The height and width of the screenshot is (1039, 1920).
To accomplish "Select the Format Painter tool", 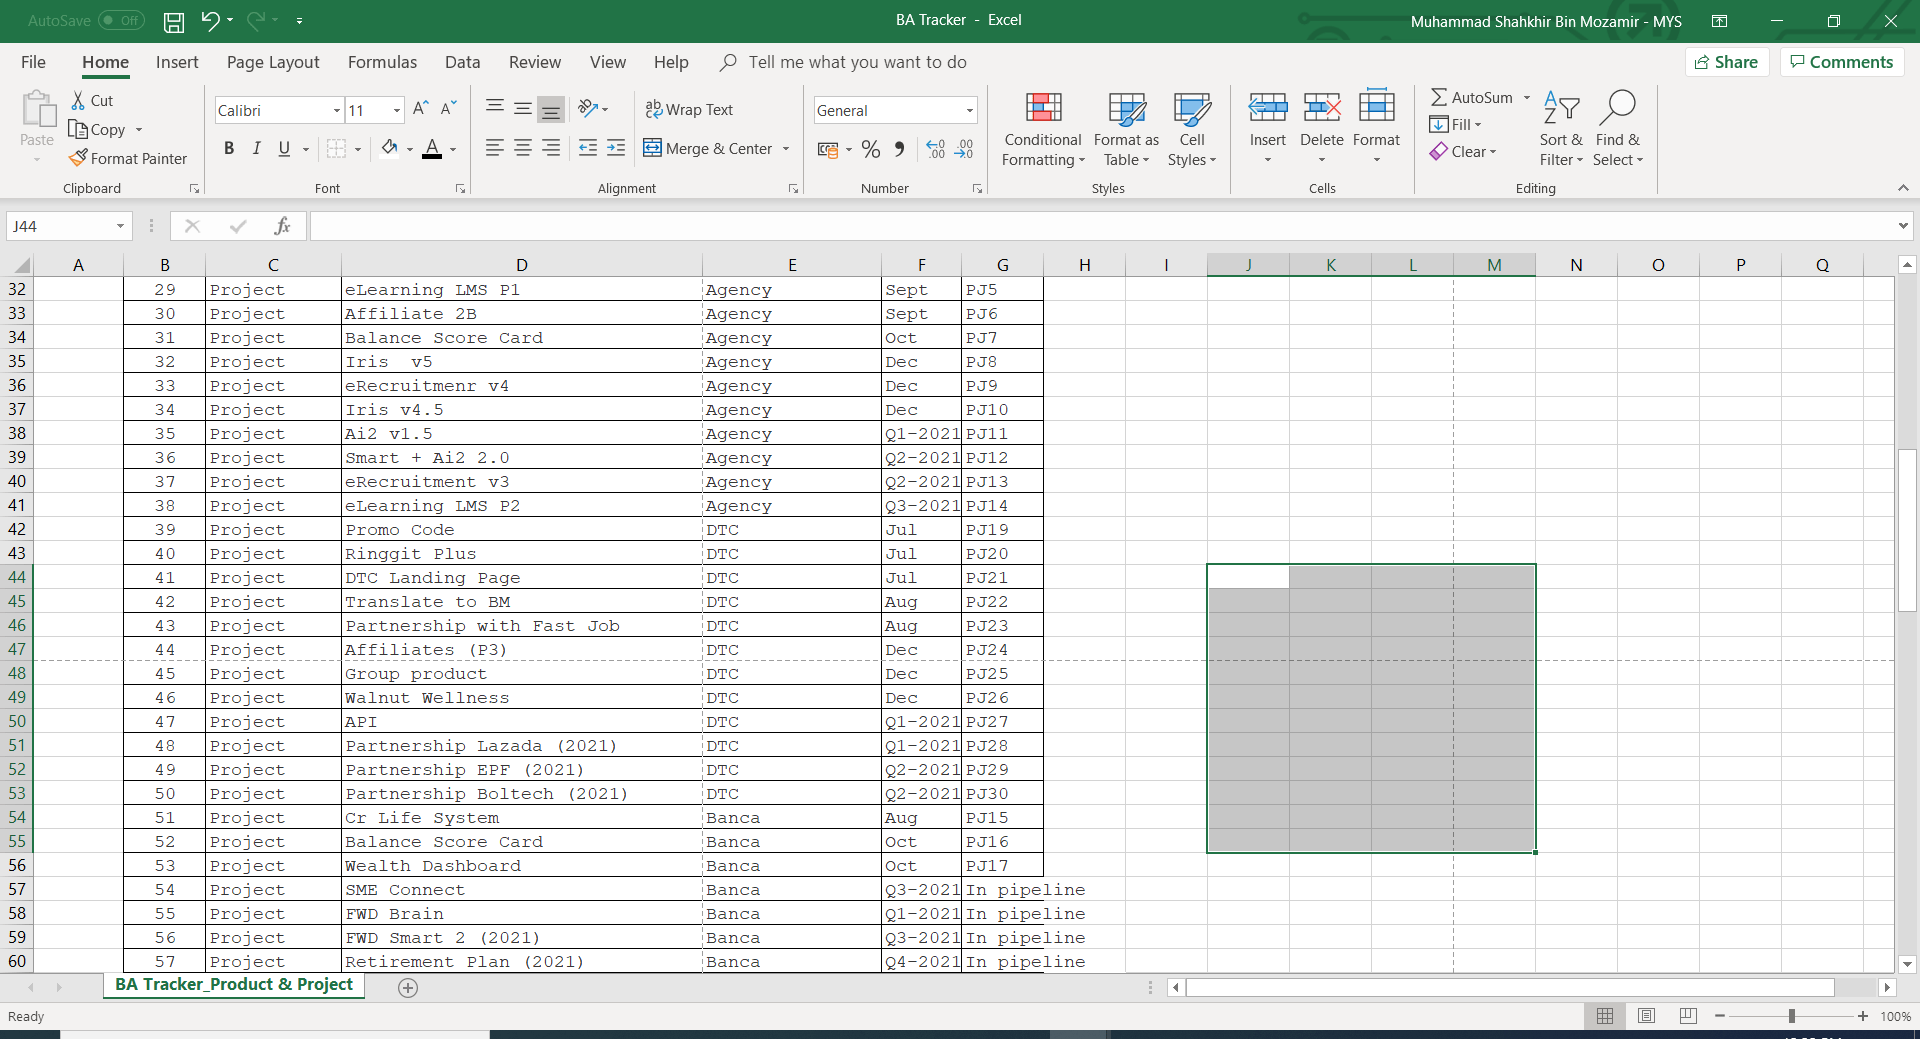I will 128,158.
